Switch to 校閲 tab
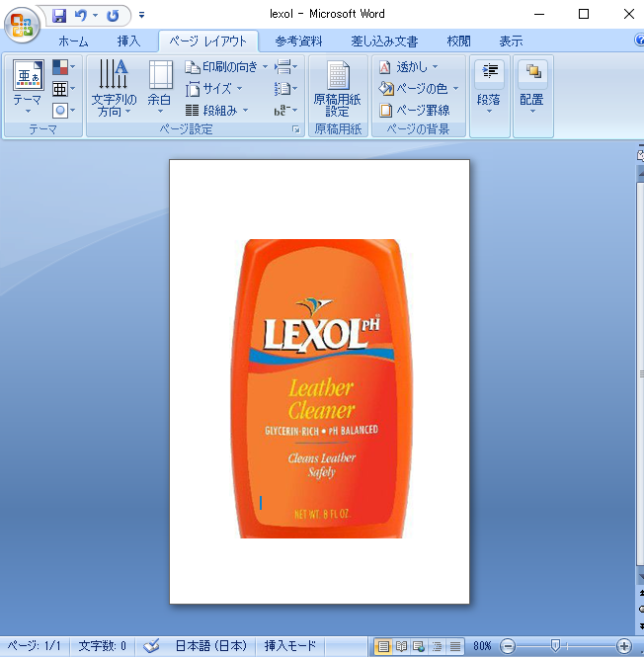 tap(458, 41)
